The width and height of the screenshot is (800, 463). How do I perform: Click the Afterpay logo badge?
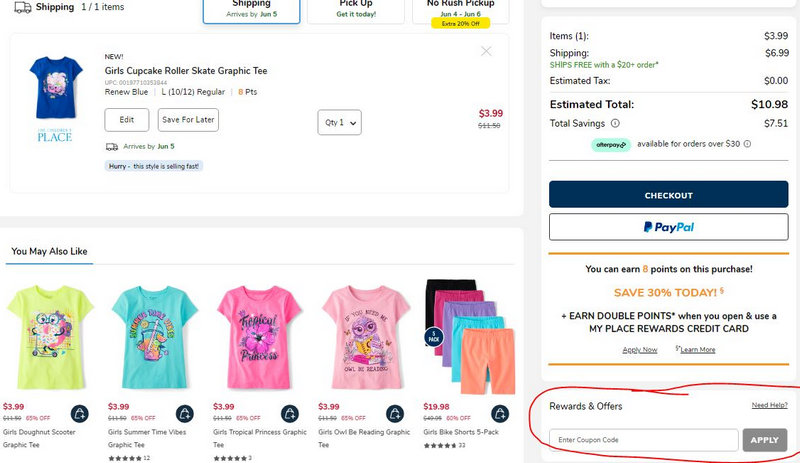[x=611, y=144]
